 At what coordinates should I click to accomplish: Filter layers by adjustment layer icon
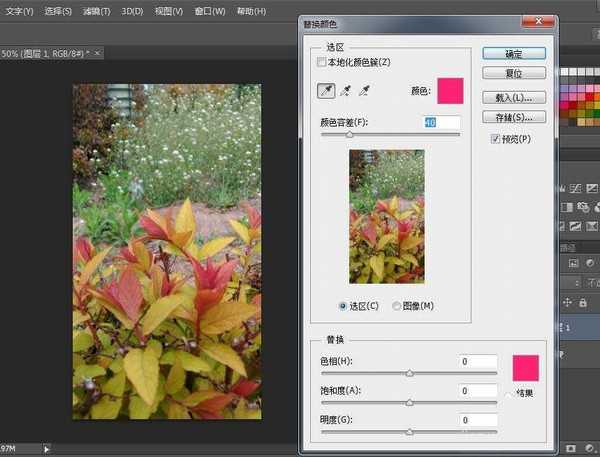click(x=590, y=263)
